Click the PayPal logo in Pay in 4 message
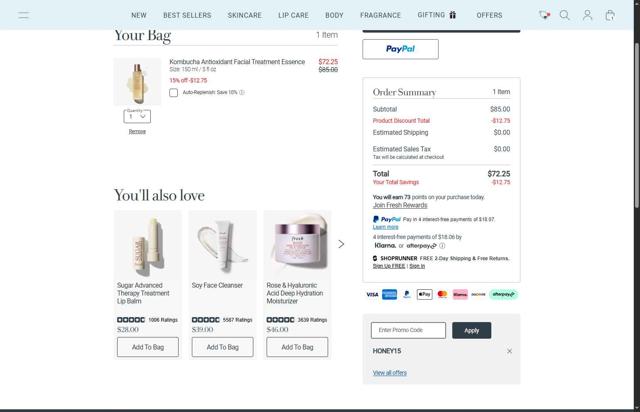640x412 pixels. (387, 219)
